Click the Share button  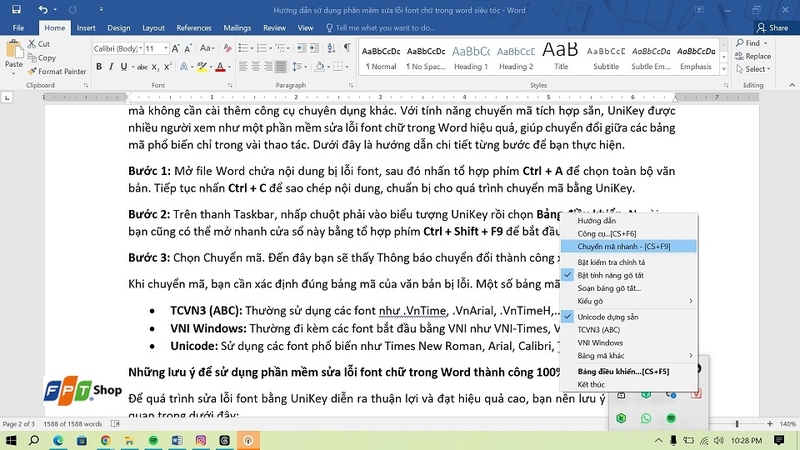coord(772,28)
